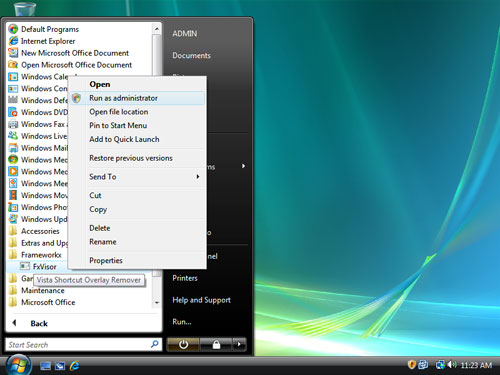Click the Windows Movie Maker icon
500x375 pixels.
click(x=13, y=195)
